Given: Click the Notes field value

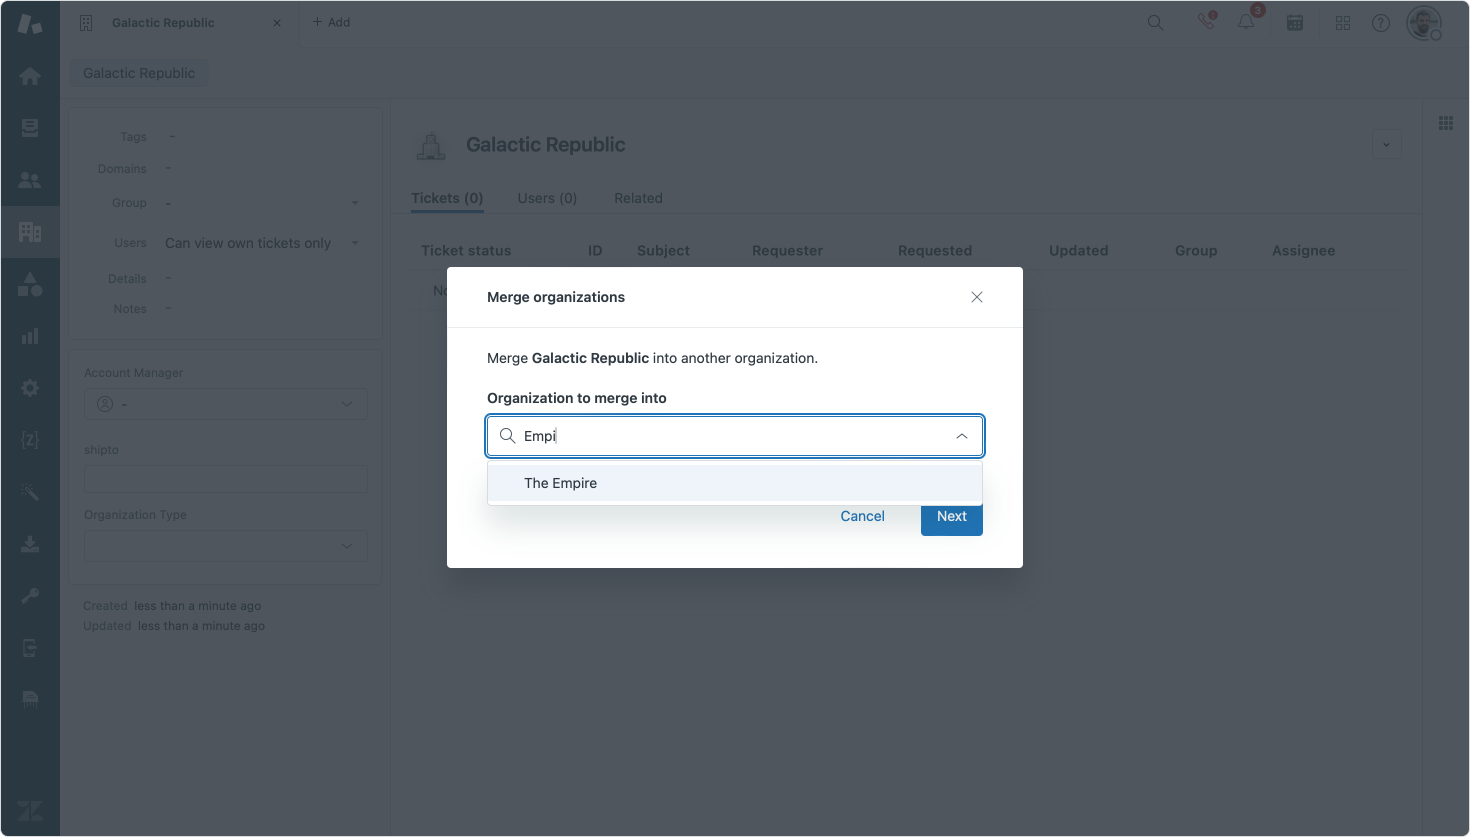Looking at the screenshot, I should 168,308.
